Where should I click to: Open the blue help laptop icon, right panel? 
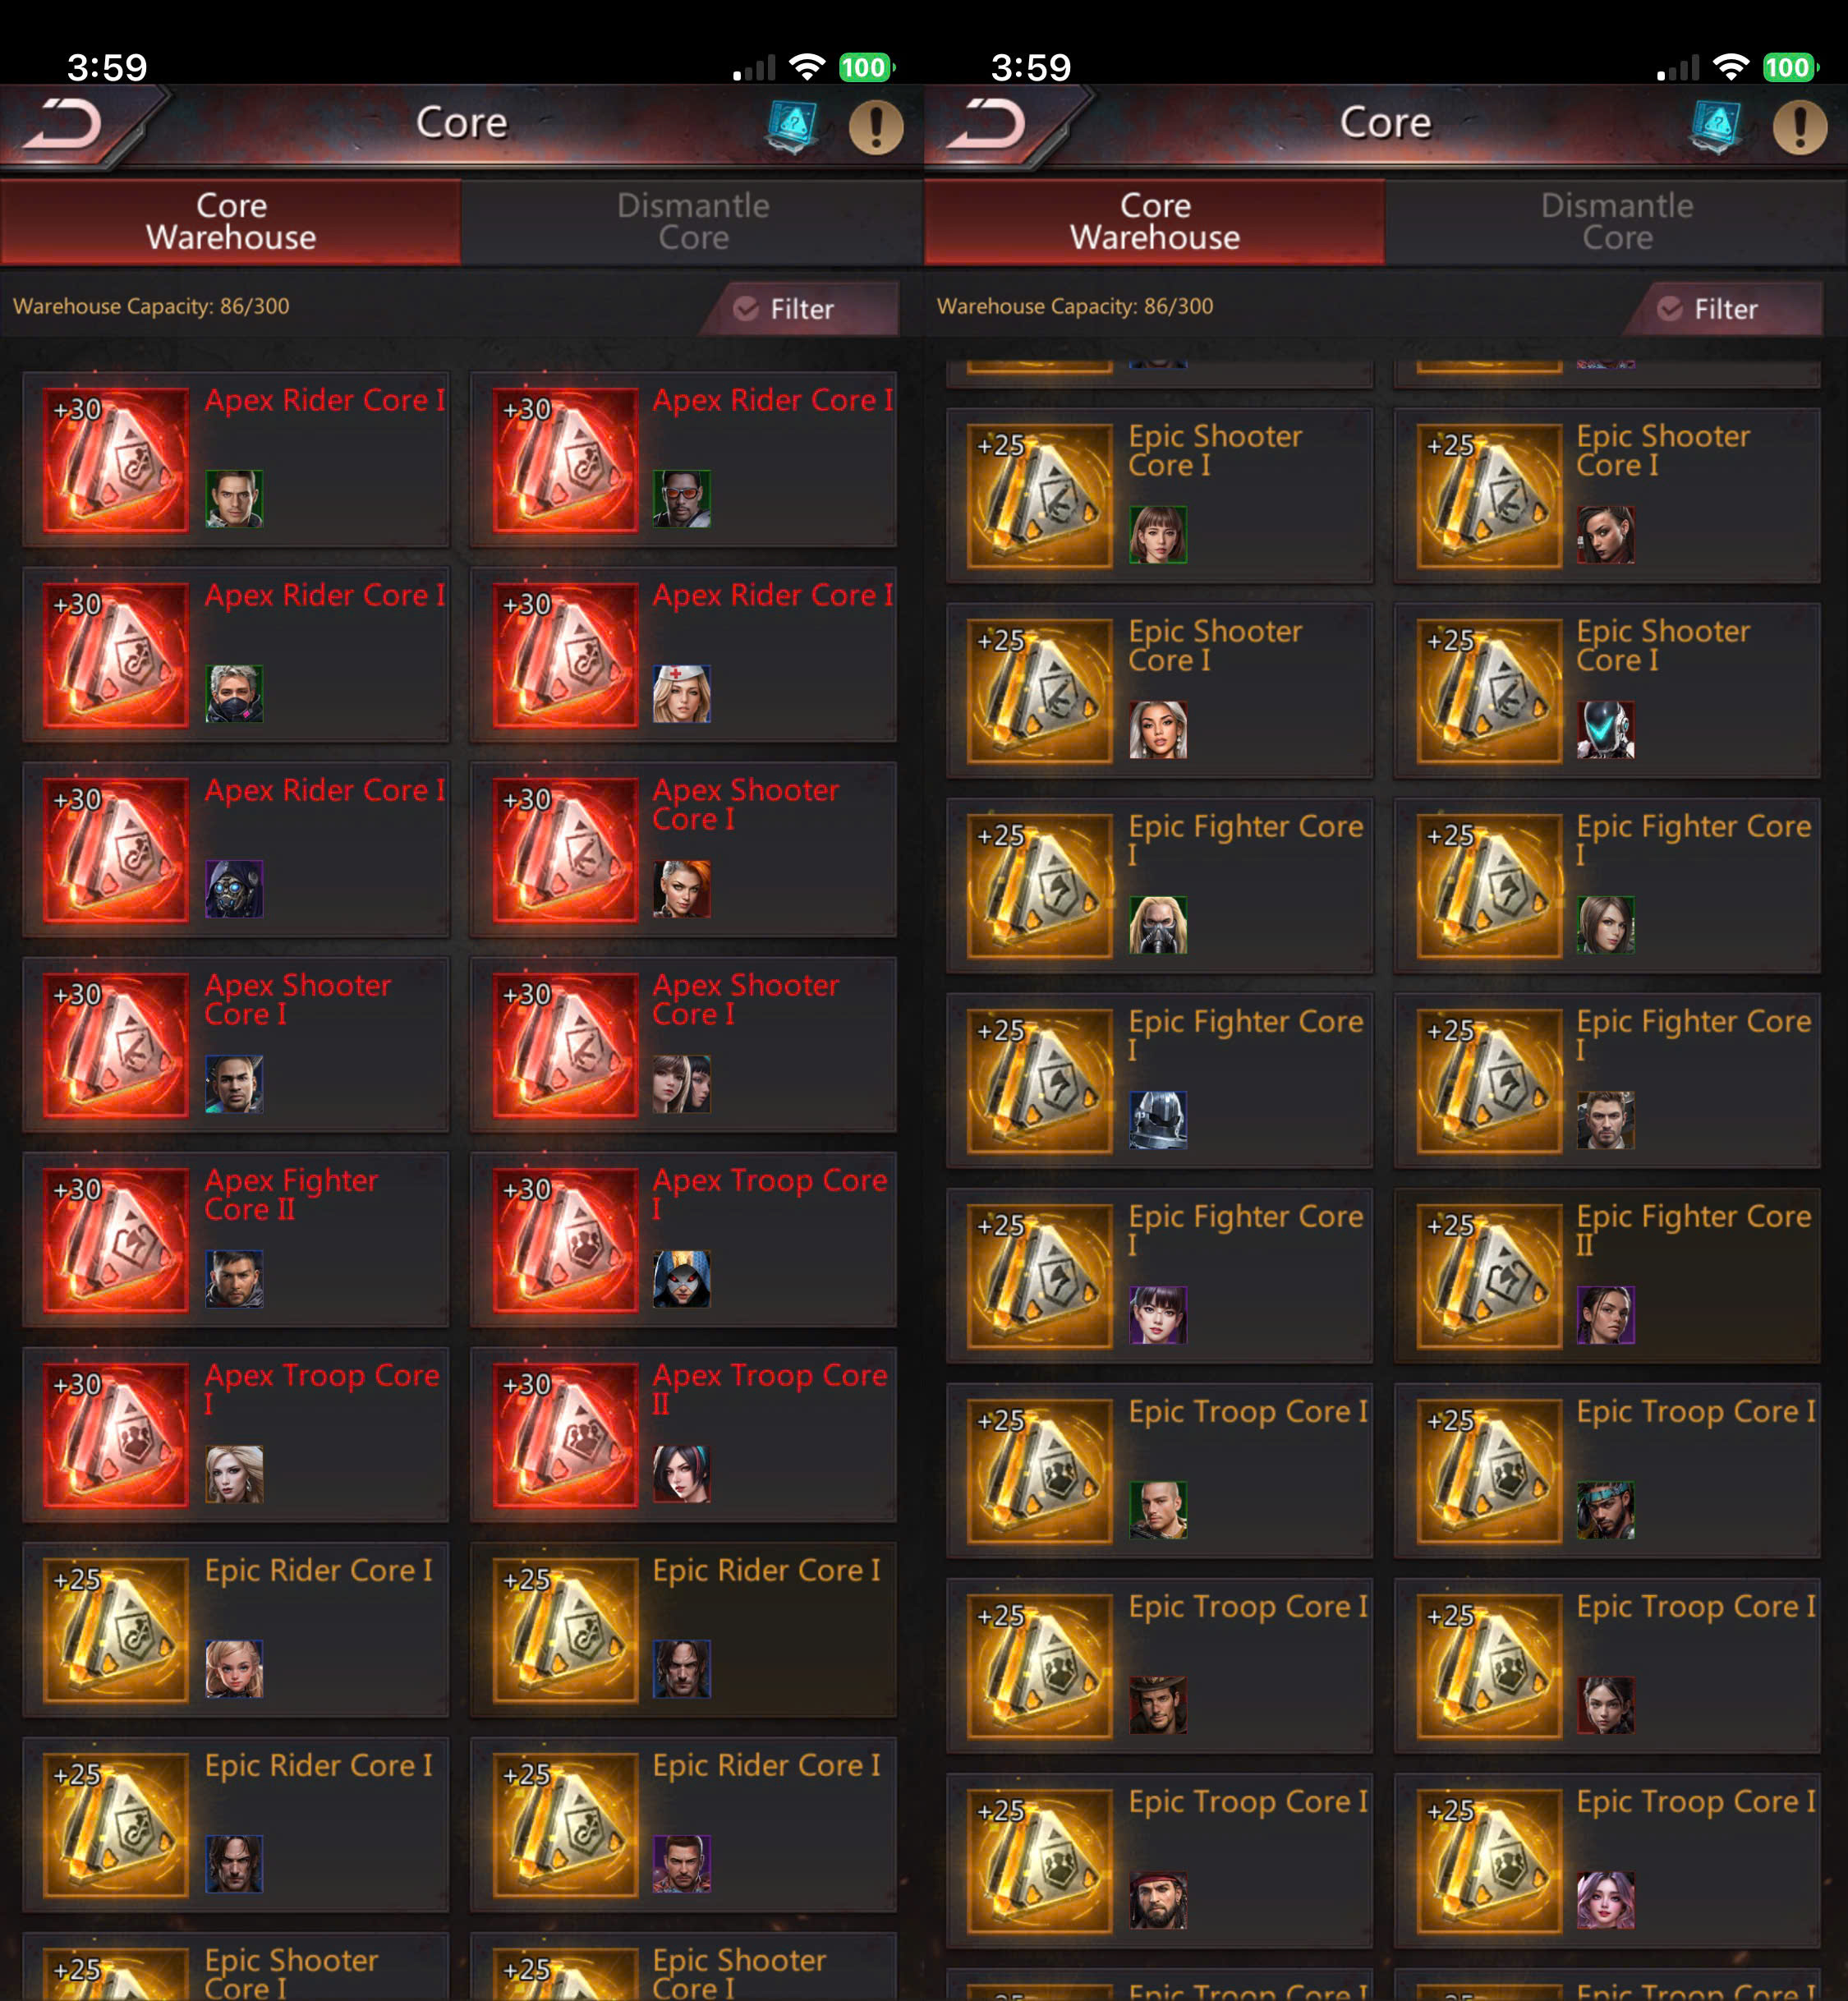point(1716,127)
